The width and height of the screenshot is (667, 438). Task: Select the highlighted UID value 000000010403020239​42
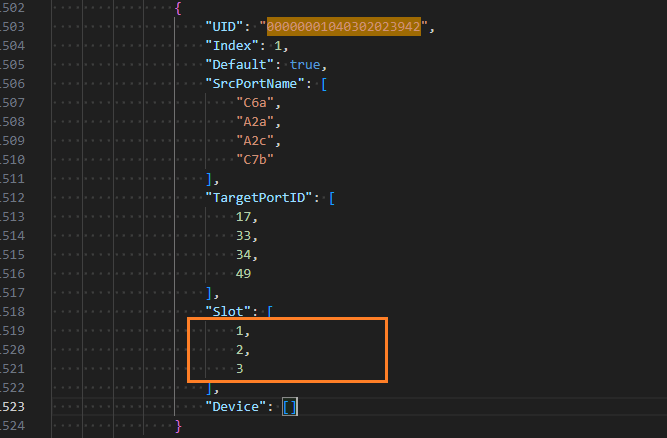coord(344,26)
